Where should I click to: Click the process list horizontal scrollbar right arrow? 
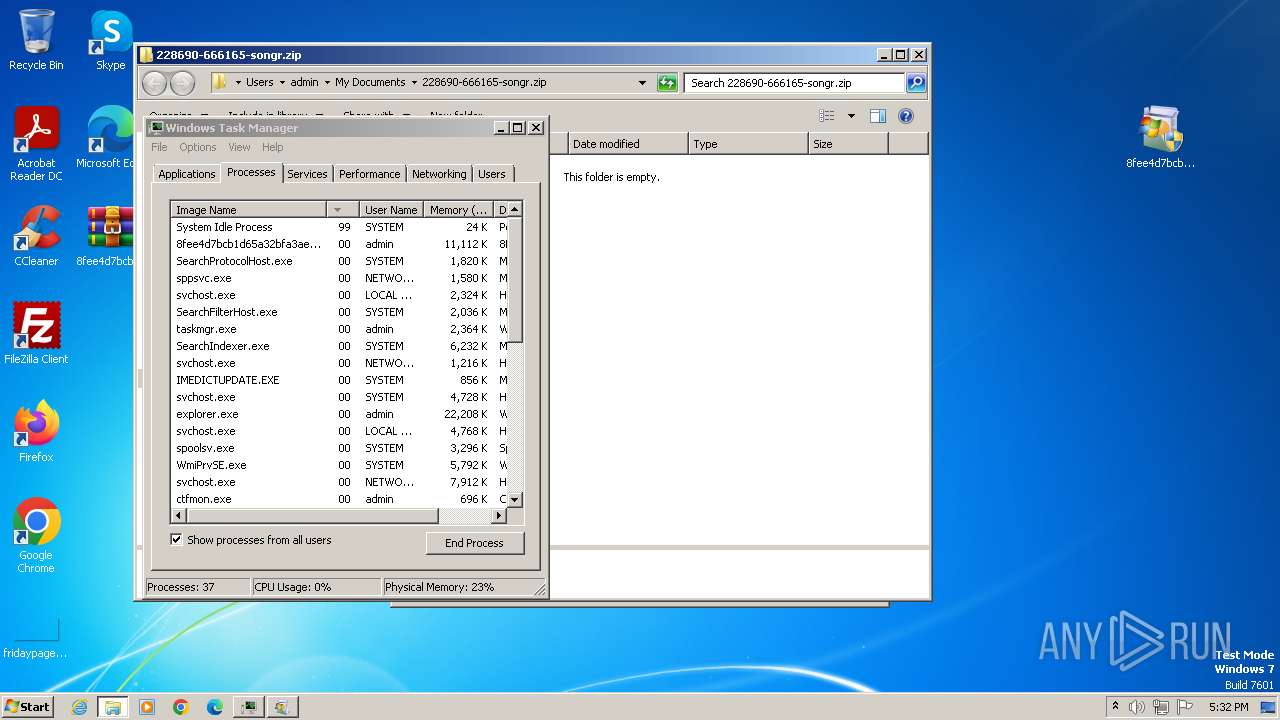(498, 516)
